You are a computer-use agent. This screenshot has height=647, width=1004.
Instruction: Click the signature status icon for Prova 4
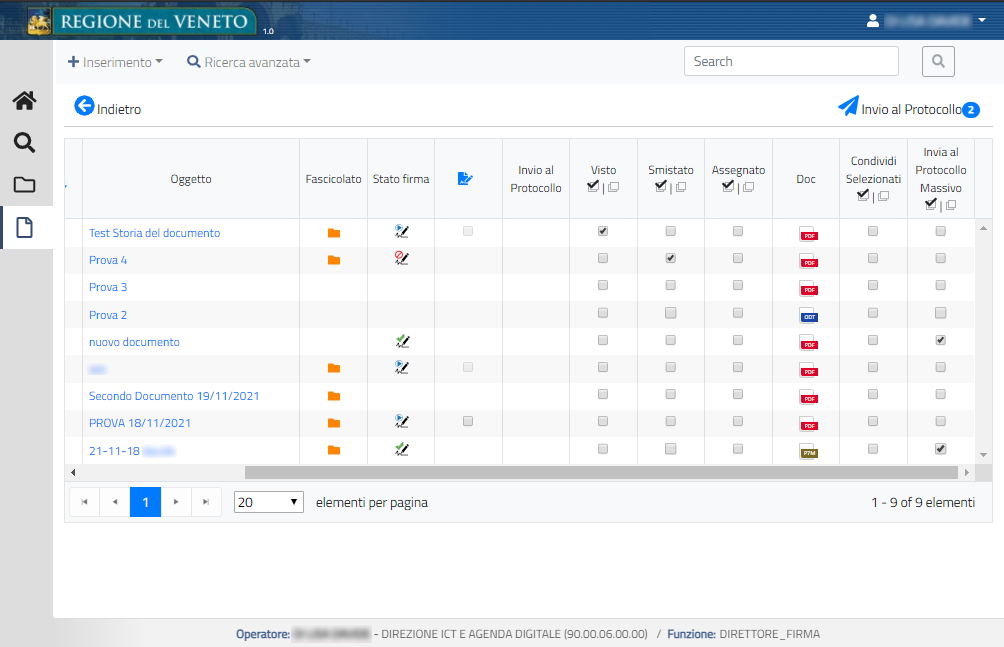pos(401,258)
